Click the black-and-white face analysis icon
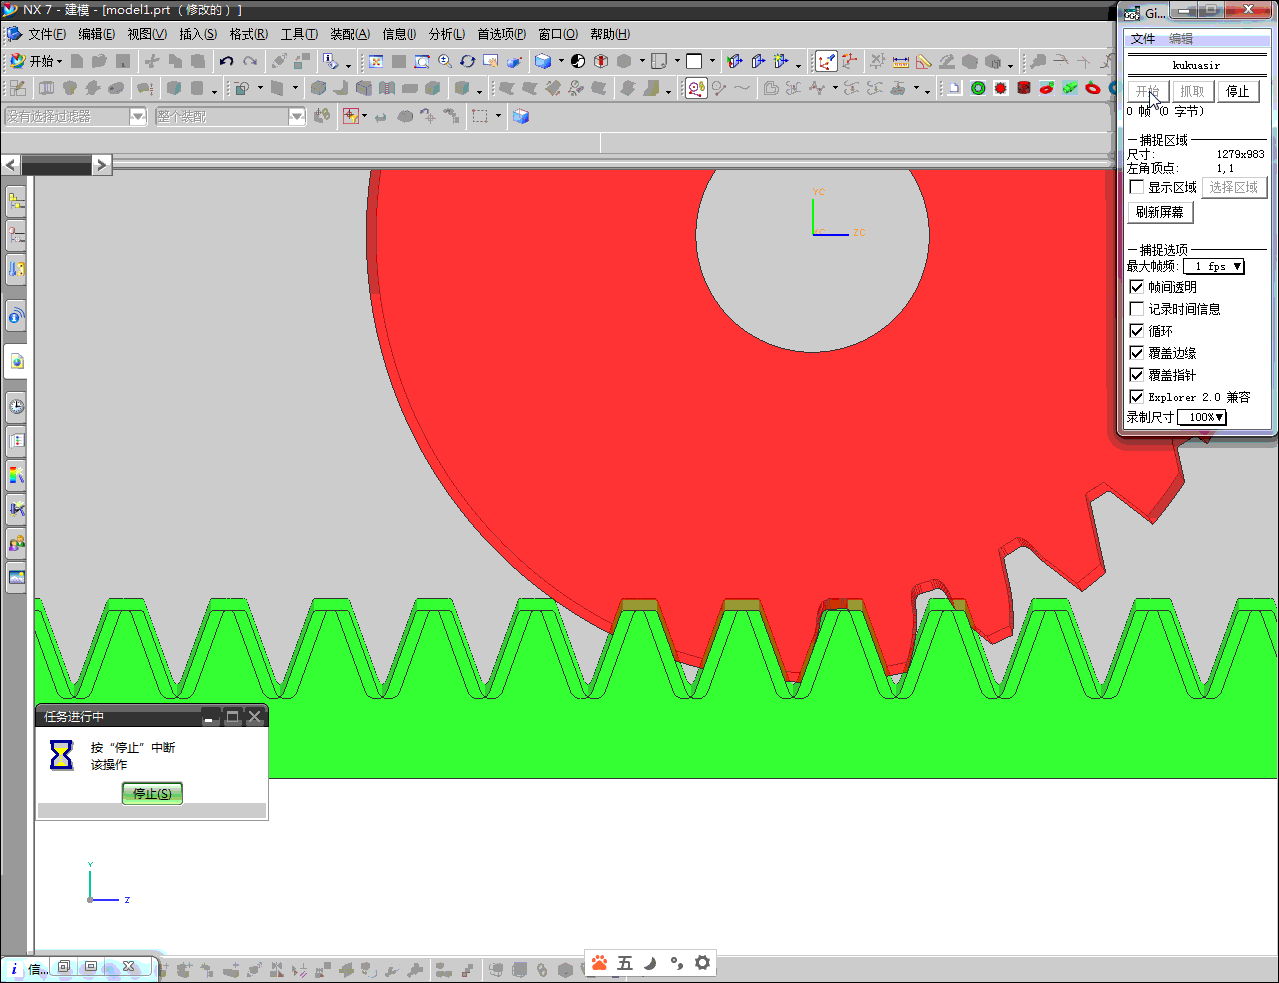1279x983 pixels. click(x=578, y=61)
